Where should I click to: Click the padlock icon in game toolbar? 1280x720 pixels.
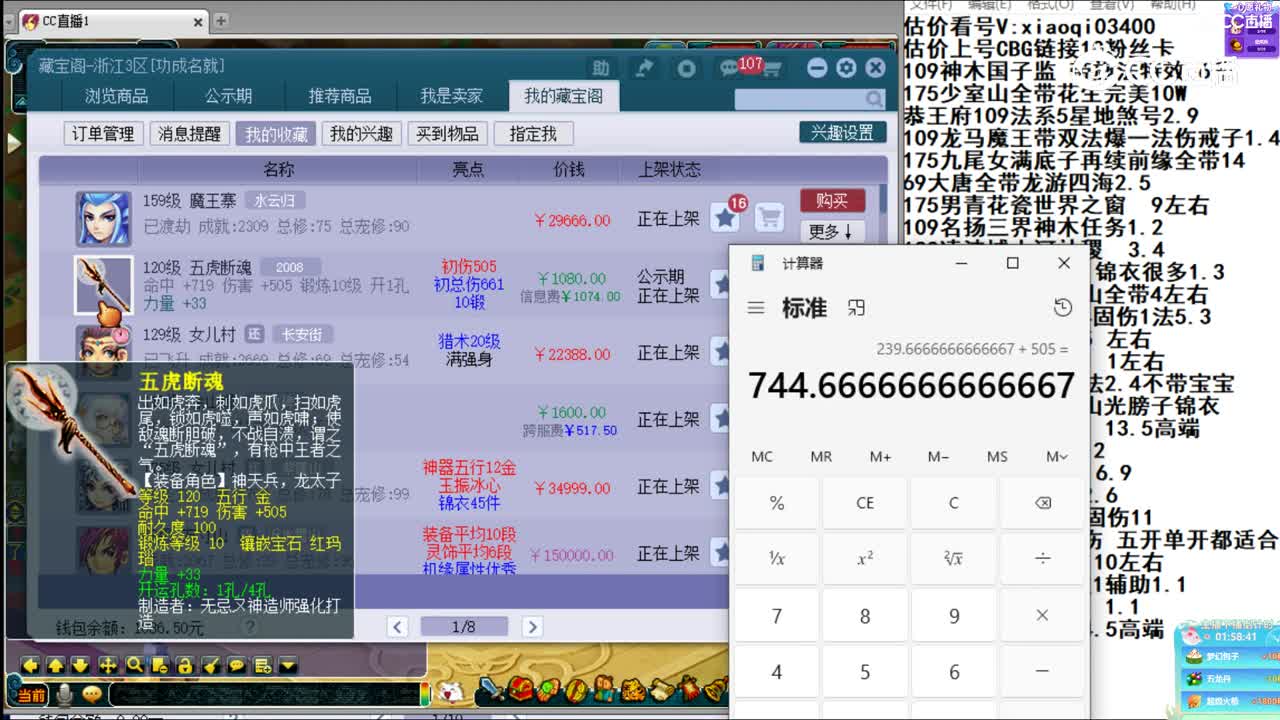click(x=185, y=665)
